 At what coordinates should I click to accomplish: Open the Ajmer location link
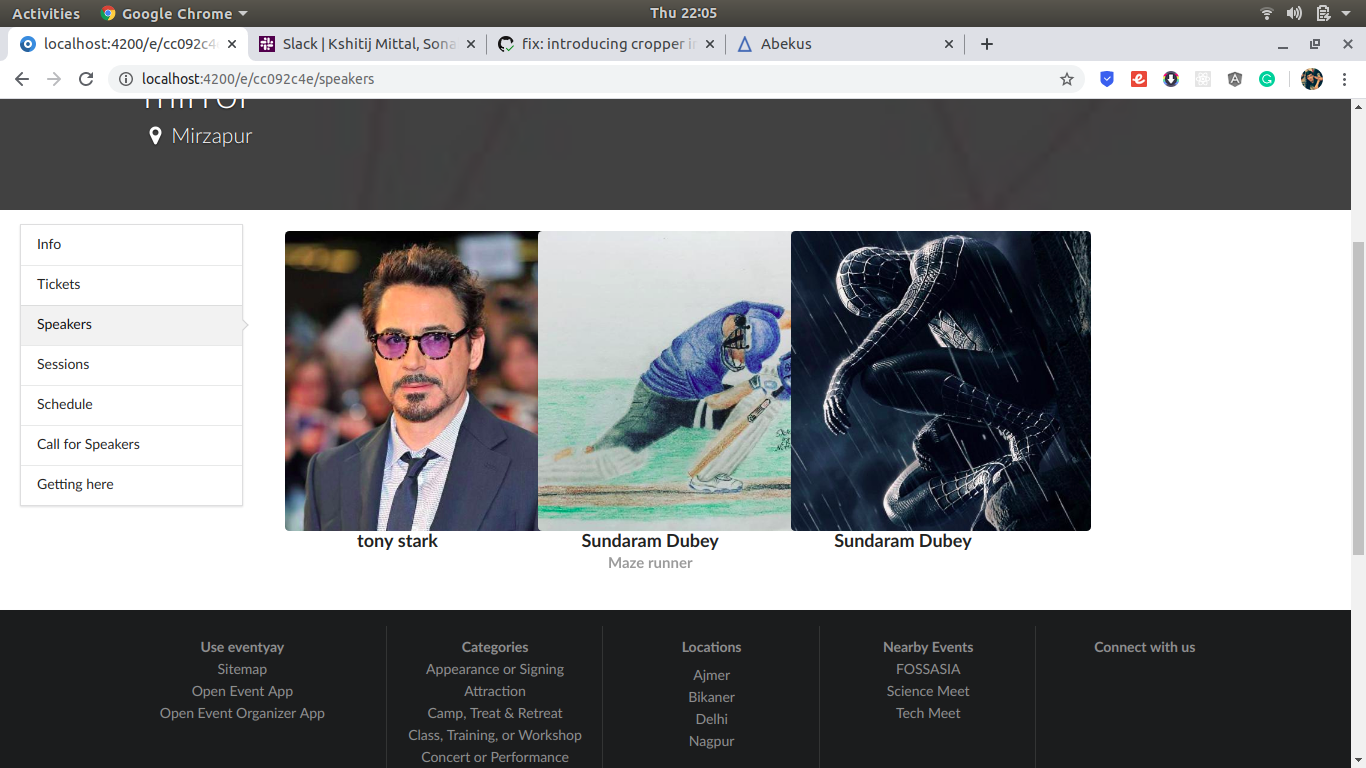point(712,675)
